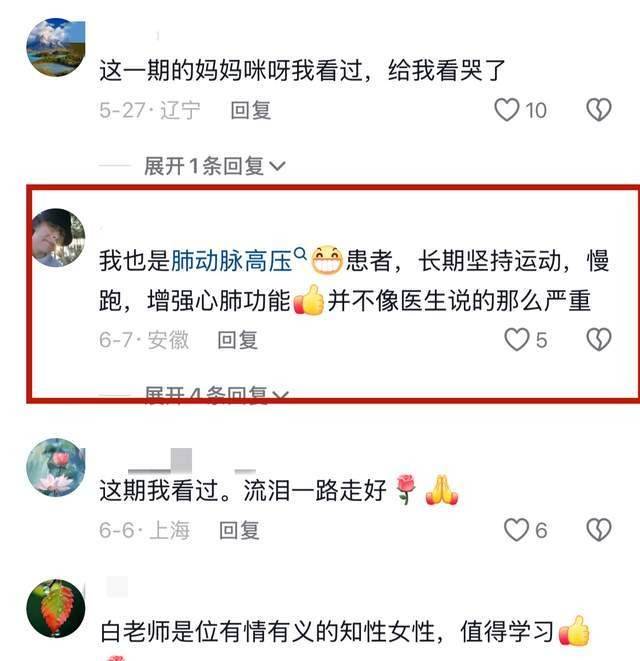
Task: Tap broken heart on 安徽 comment
Action: [599, 340]
